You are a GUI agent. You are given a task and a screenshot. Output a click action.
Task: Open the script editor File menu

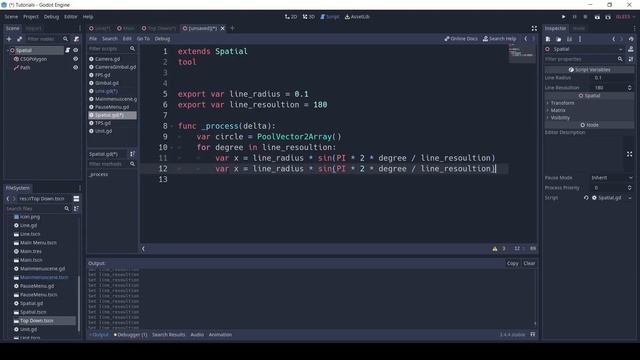pos(93,39)
